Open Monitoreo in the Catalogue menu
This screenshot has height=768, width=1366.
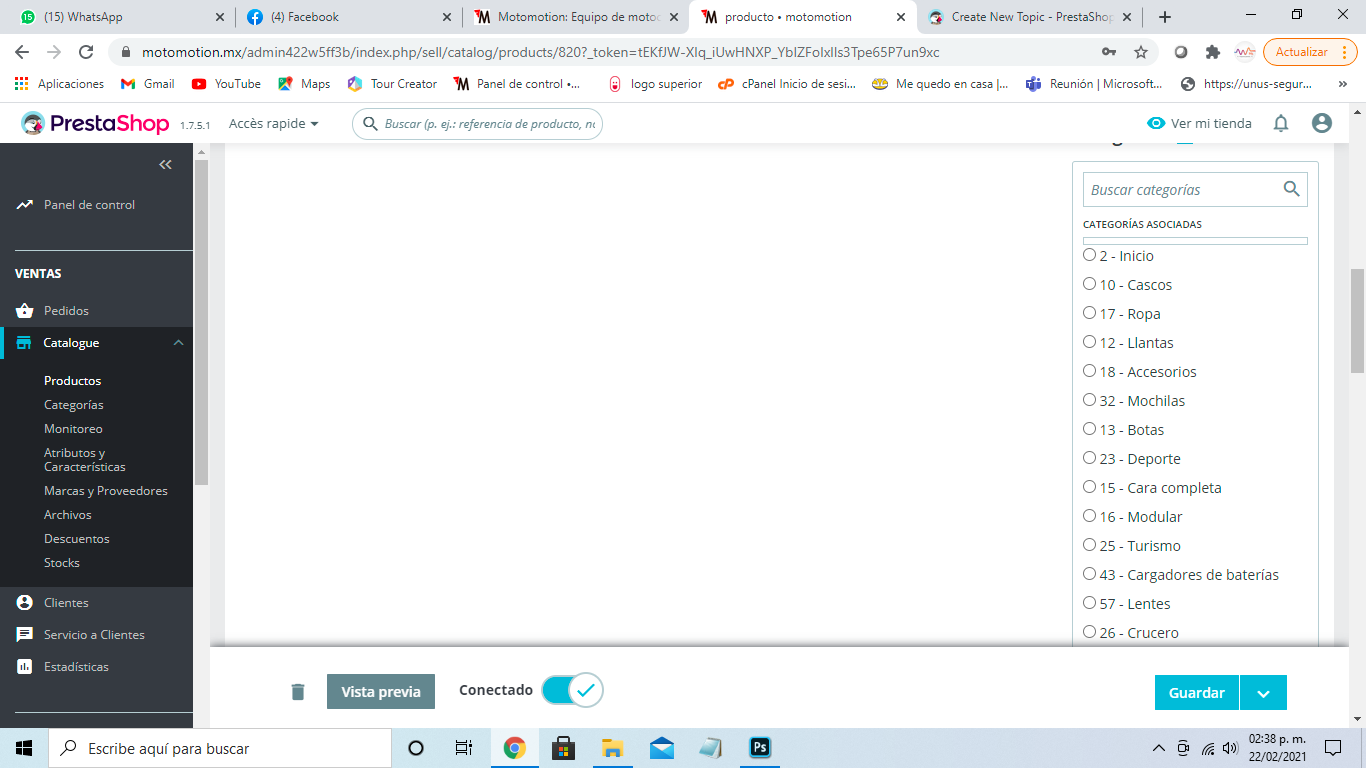point(73,429)
